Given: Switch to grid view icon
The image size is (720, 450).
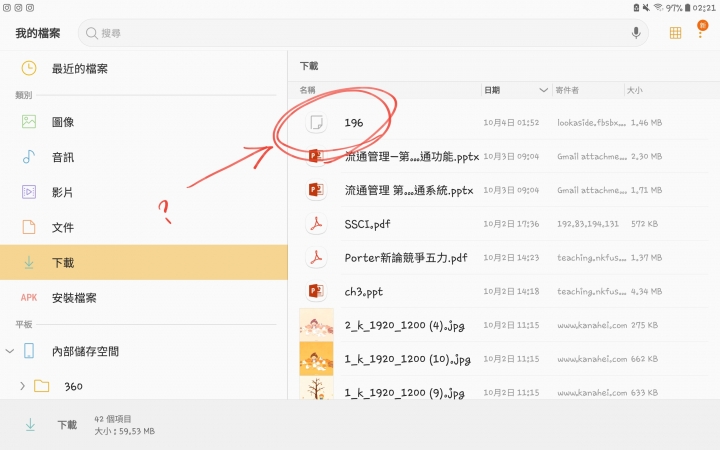Looking at the screenshot, I should (675, 33).
